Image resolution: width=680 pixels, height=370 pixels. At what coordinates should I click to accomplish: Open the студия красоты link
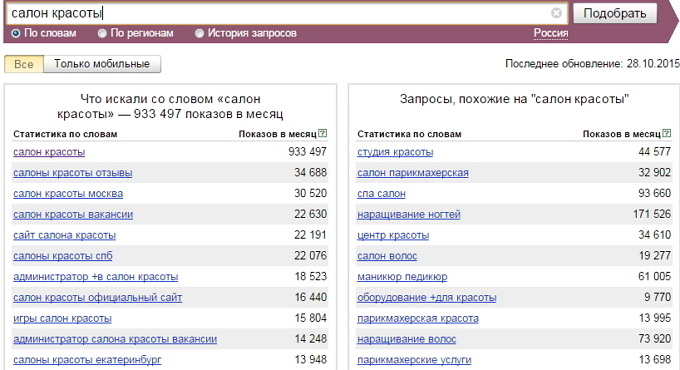tap(395, 152)
